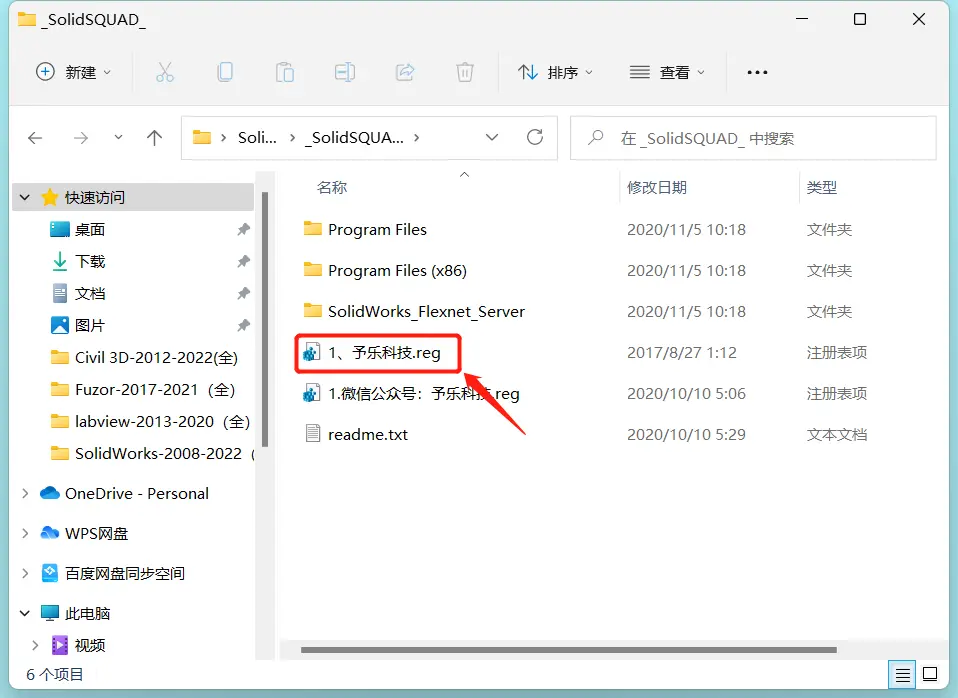Viewport: 958px width, 698px height.
Task: Sort by 类型 column header
Action: click(x=822, y=187)
